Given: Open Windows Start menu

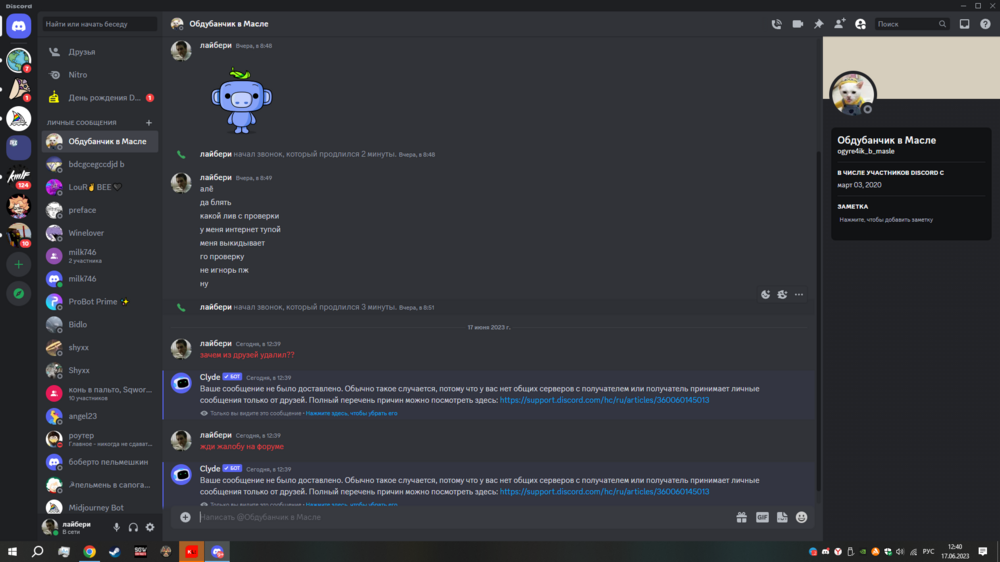Looking at the screenshot, I should (x=12, y=552).
